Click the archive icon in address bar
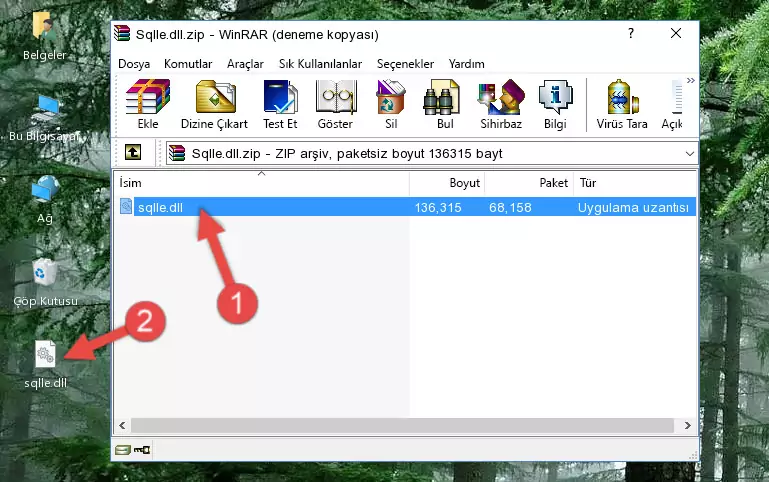 point(177,153)
